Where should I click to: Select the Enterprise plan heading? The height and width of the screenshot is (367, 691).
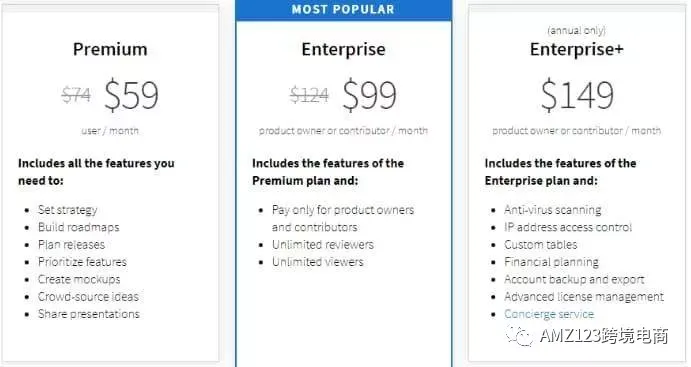pos(343,49)
